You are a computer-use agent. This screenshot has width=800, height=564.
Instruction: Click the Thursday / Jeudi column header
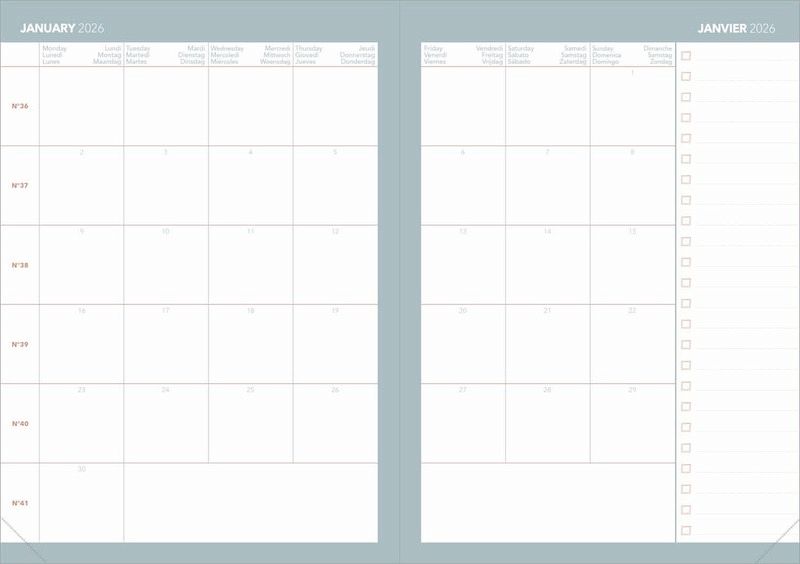[335, 55]
